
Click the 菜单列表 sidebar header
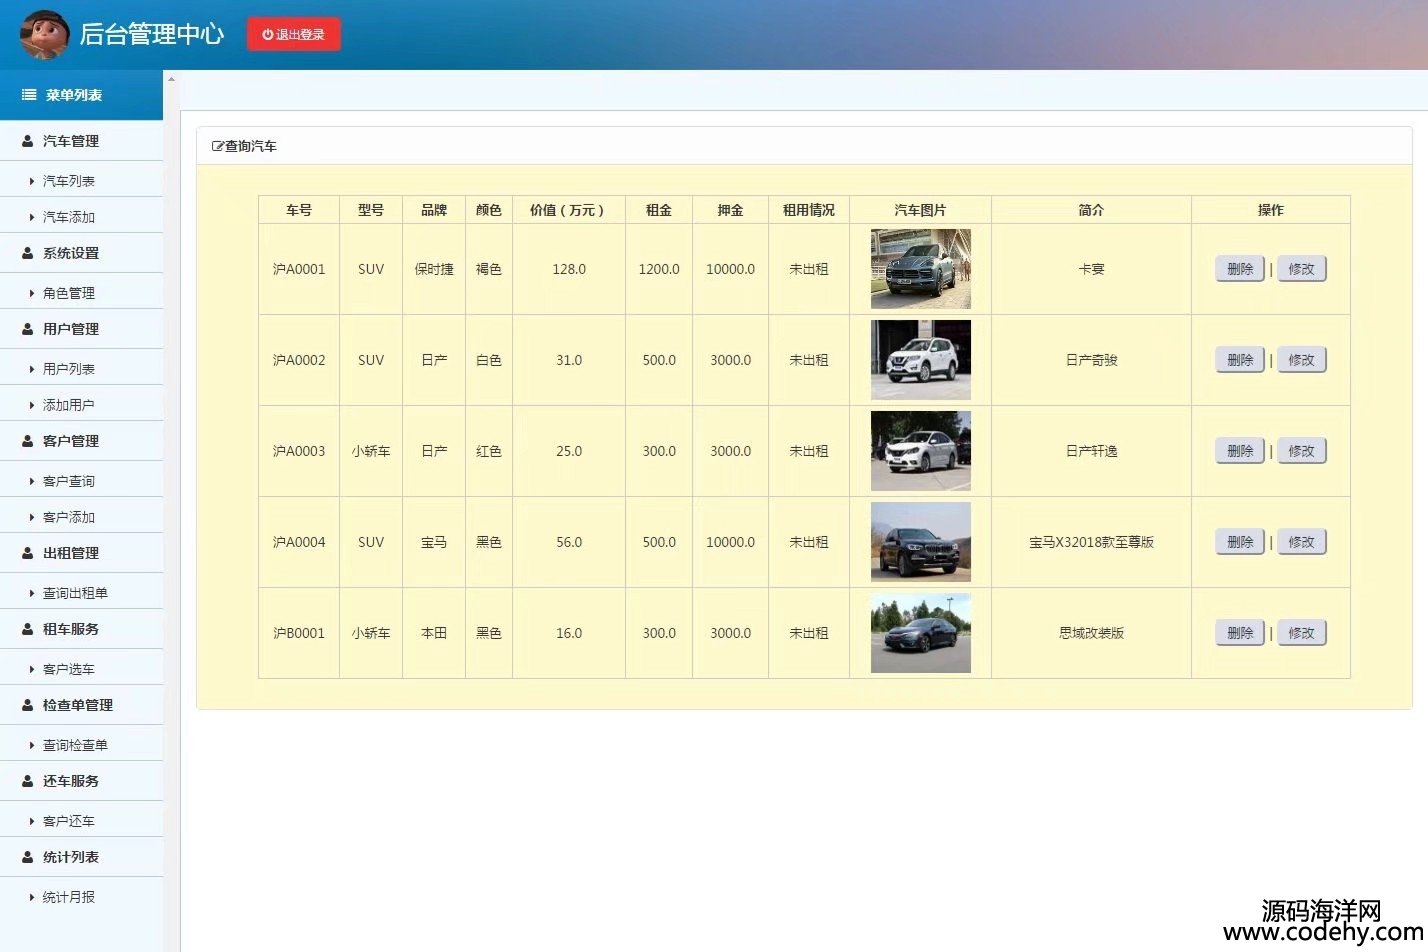pyautogui.click(x=81, y=95)
